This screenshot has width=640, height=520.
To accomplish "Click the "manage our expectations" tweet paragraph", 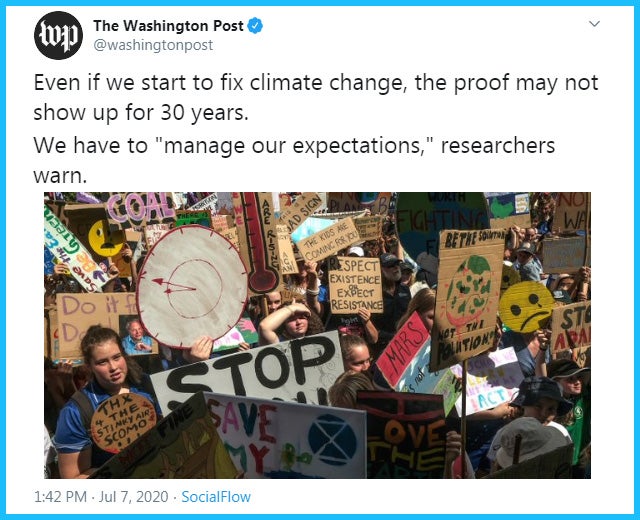I will [x=293, y=159].
